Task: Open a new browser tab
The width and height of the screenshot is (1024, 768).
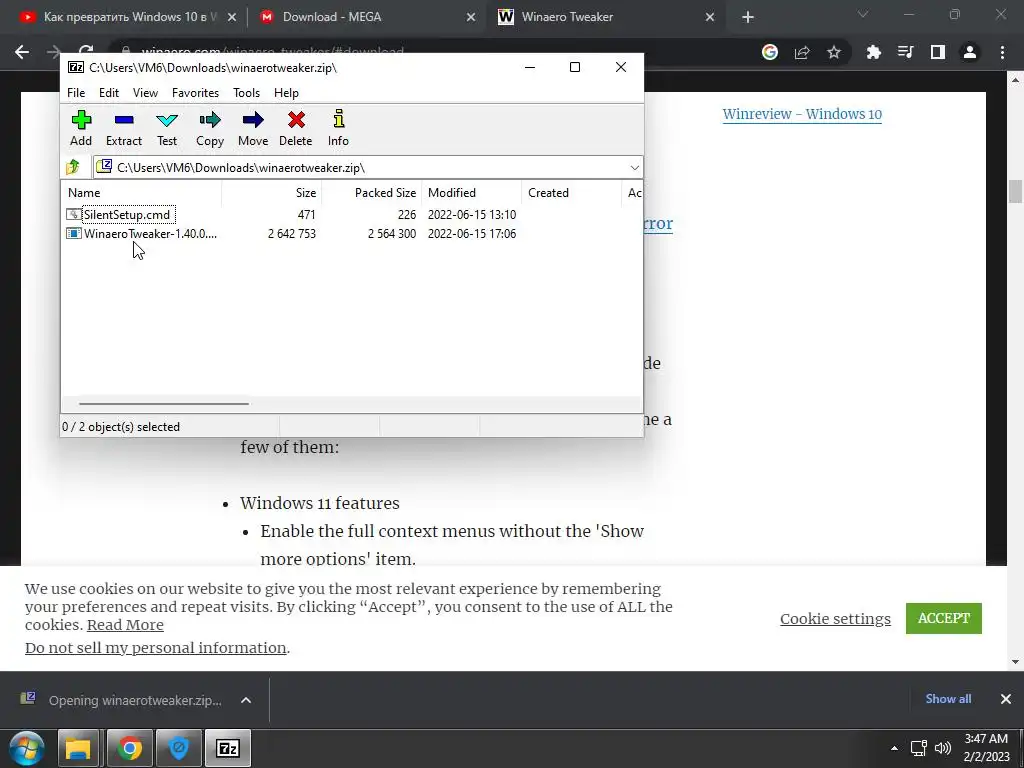Action: tap(748, 18)
